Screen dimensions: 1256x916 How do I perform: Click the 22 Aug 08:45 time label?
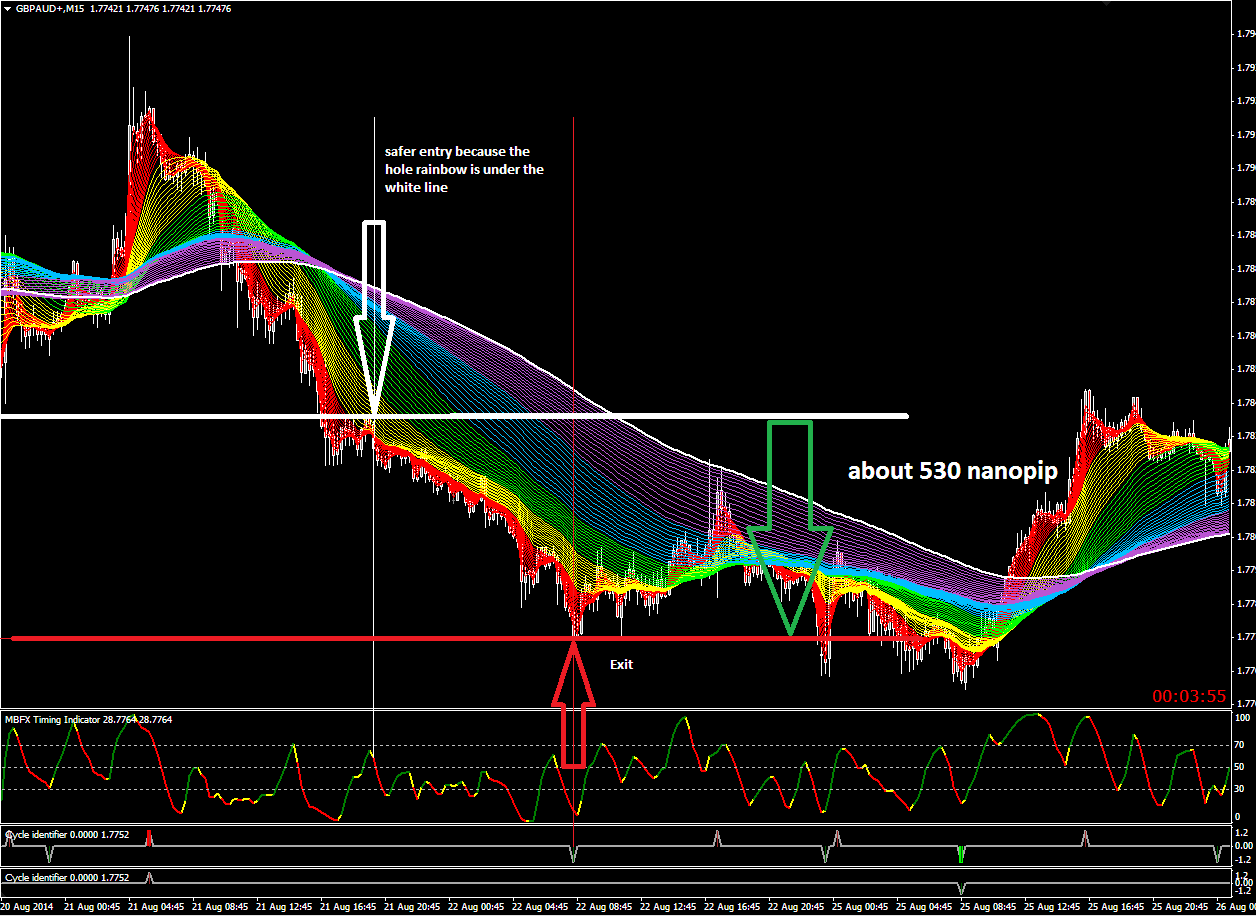pos(604,907)
